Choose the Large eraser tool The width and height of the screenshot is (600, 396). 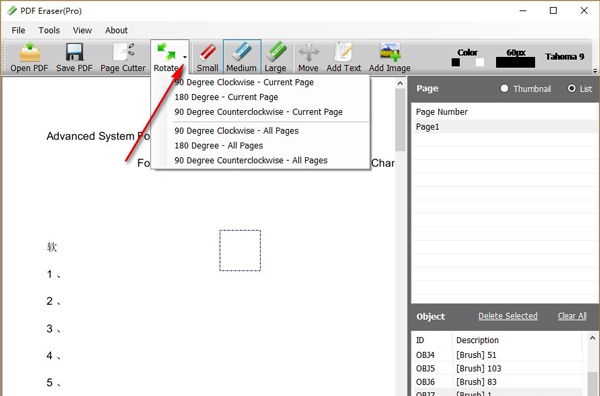point(275,57)
